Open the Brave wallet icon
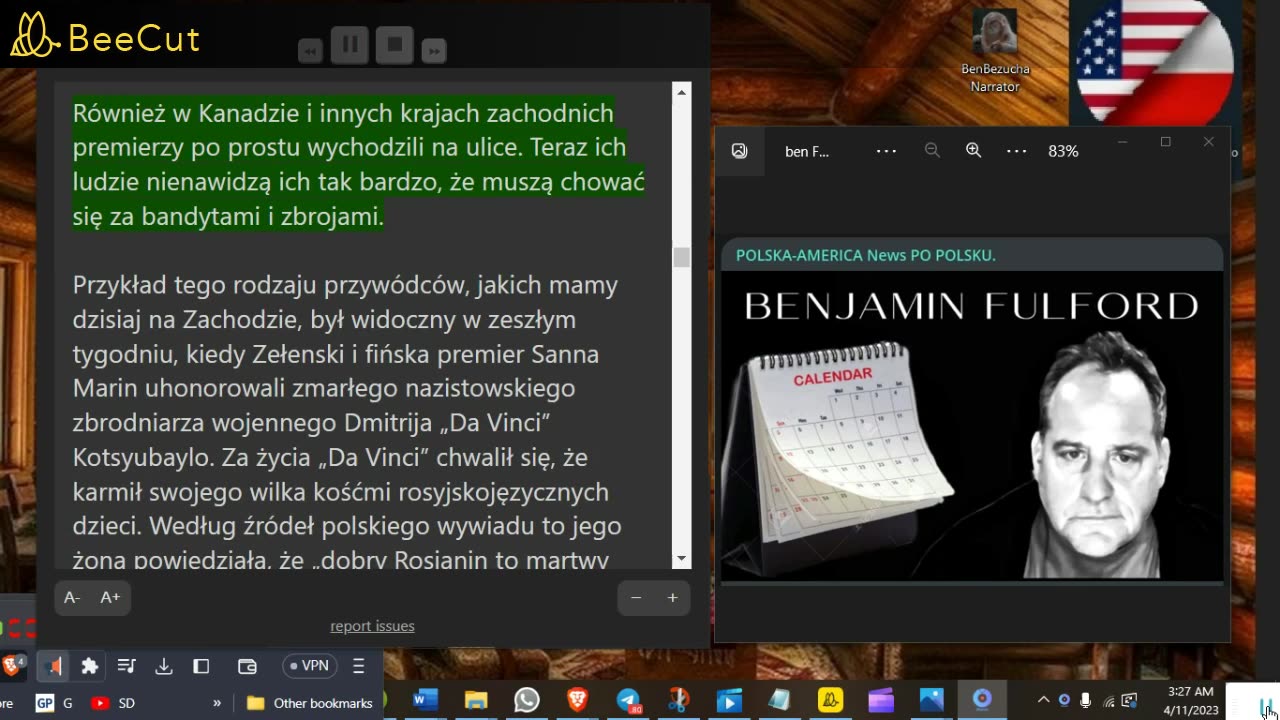The width and height of the screenshot is (1280, 720). pyautogui.click(x=247, y=666)
